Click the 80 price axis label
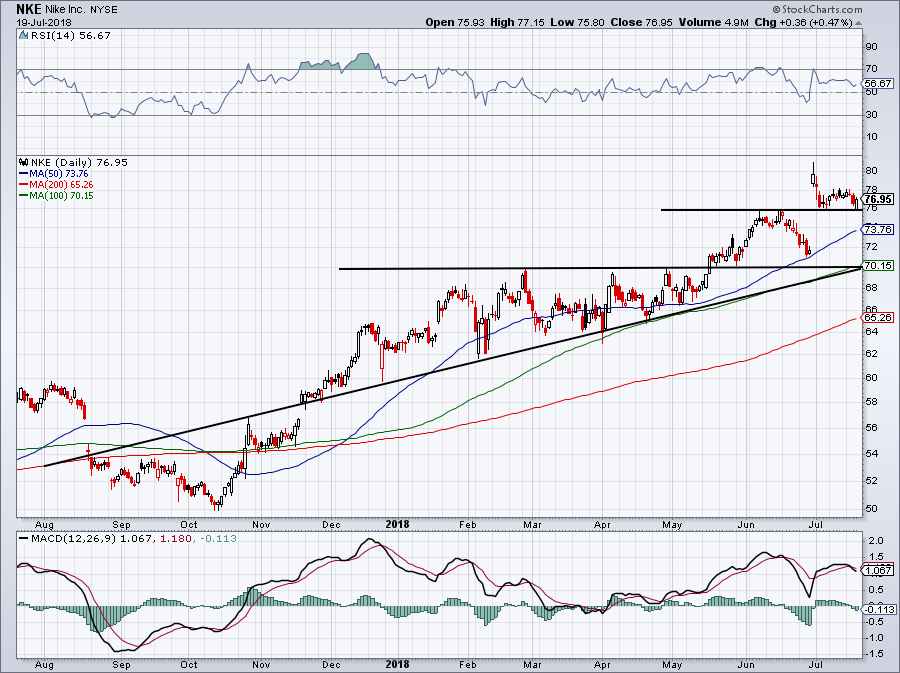This screenshot has height=673, width=900. (871, 170)
